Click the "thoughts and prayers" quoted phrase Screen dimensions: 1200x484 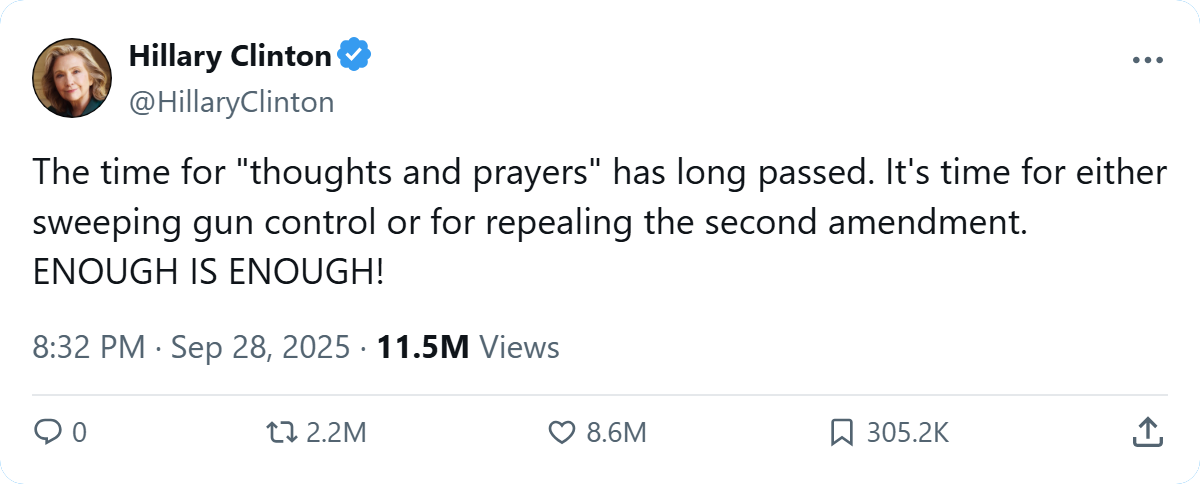[421, 174]
